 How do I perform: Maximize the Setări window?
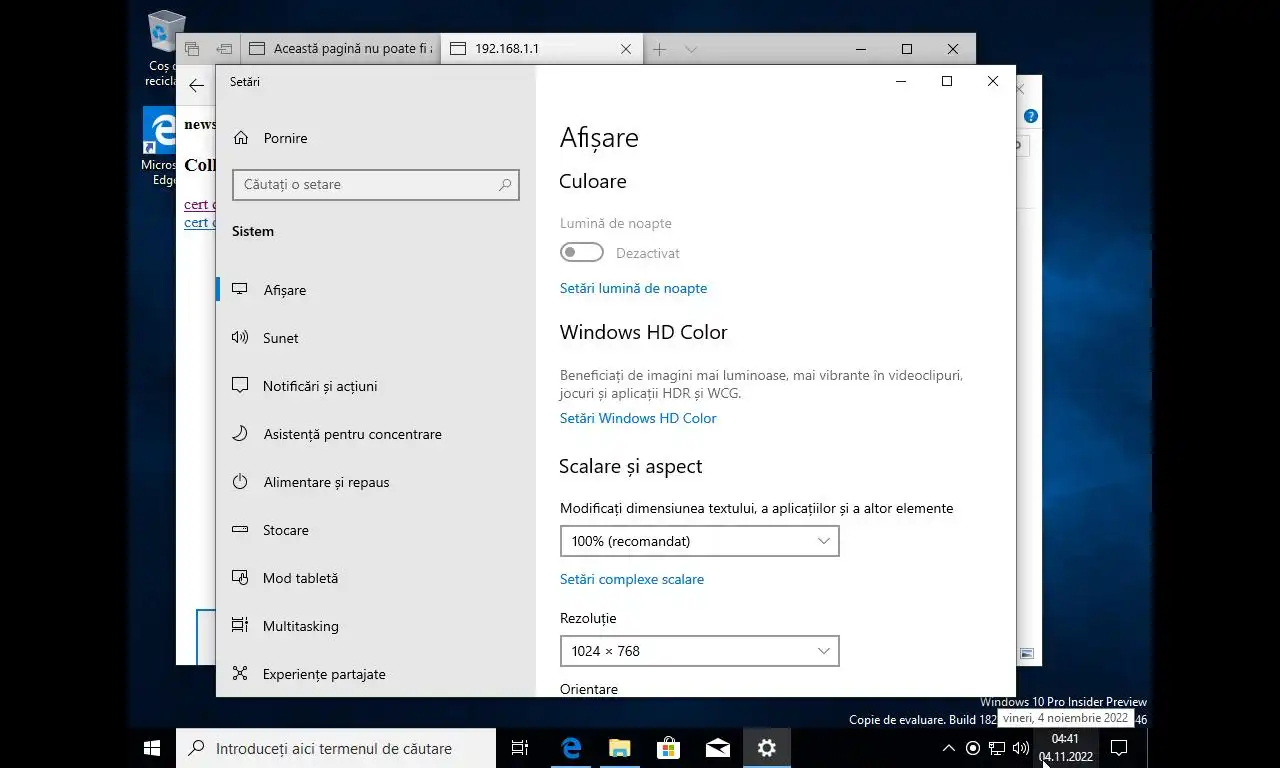pos(947,81)
